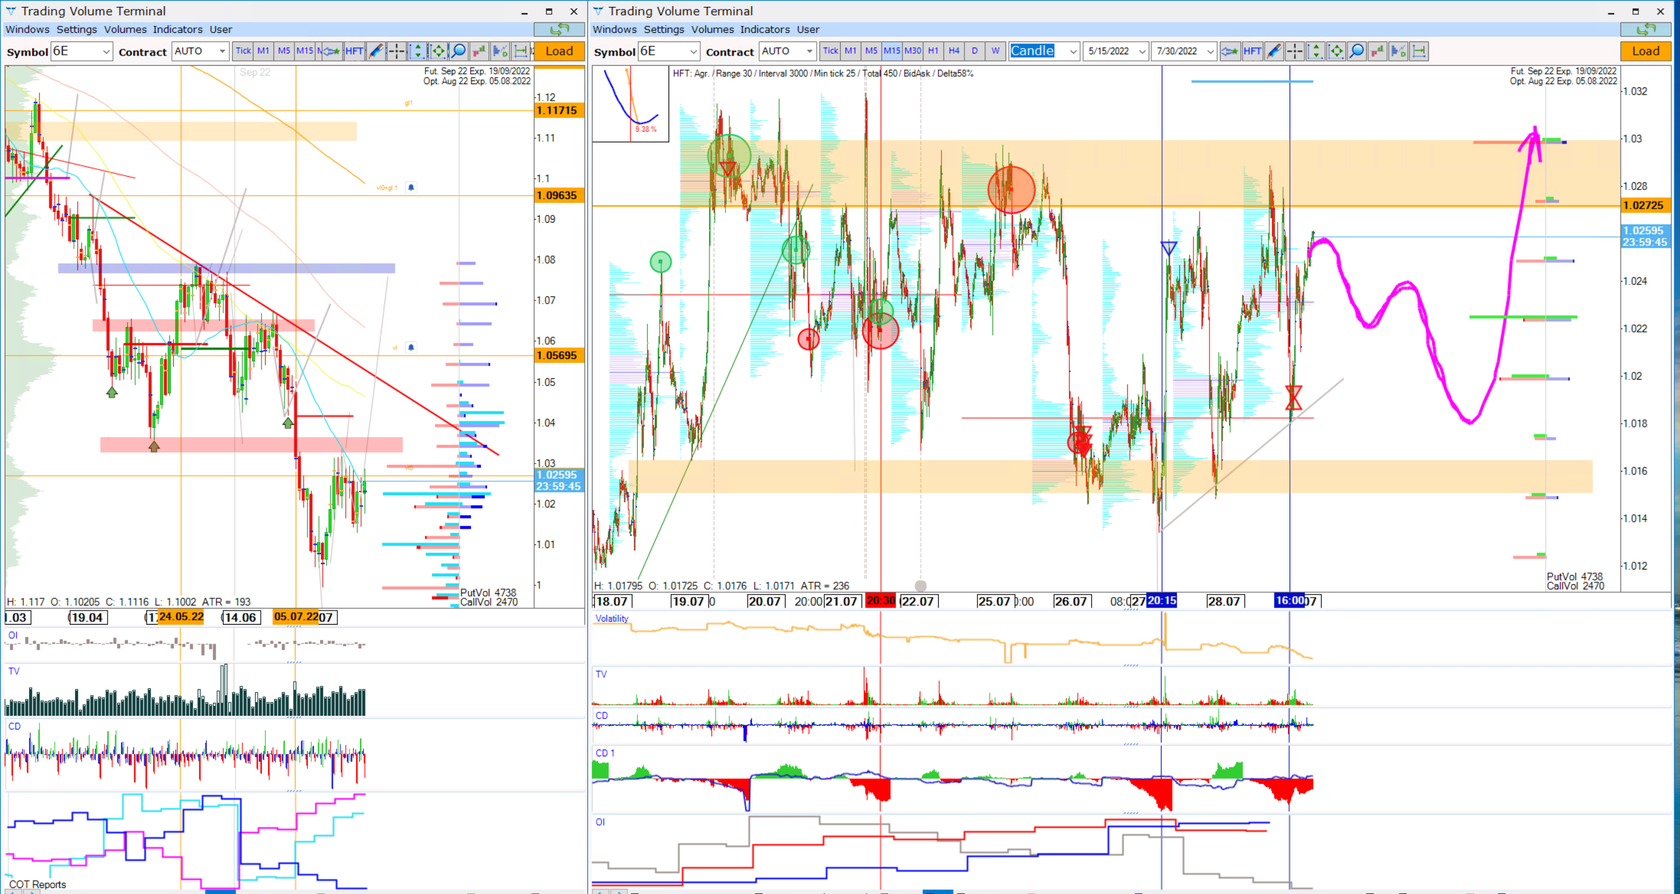
Task: Click the orange Load button in right terminal
Action: [x=1646, y=51]
